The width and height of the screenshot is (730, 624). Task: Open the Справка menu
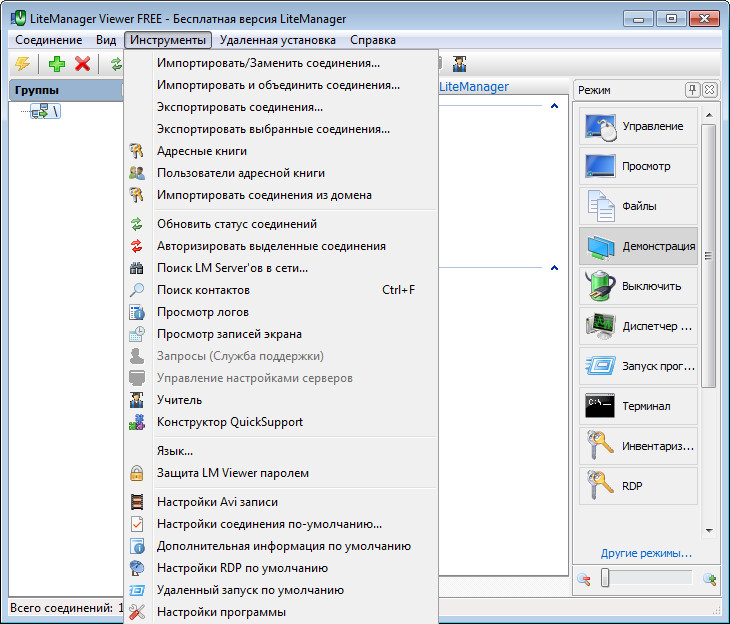point(372,40)
